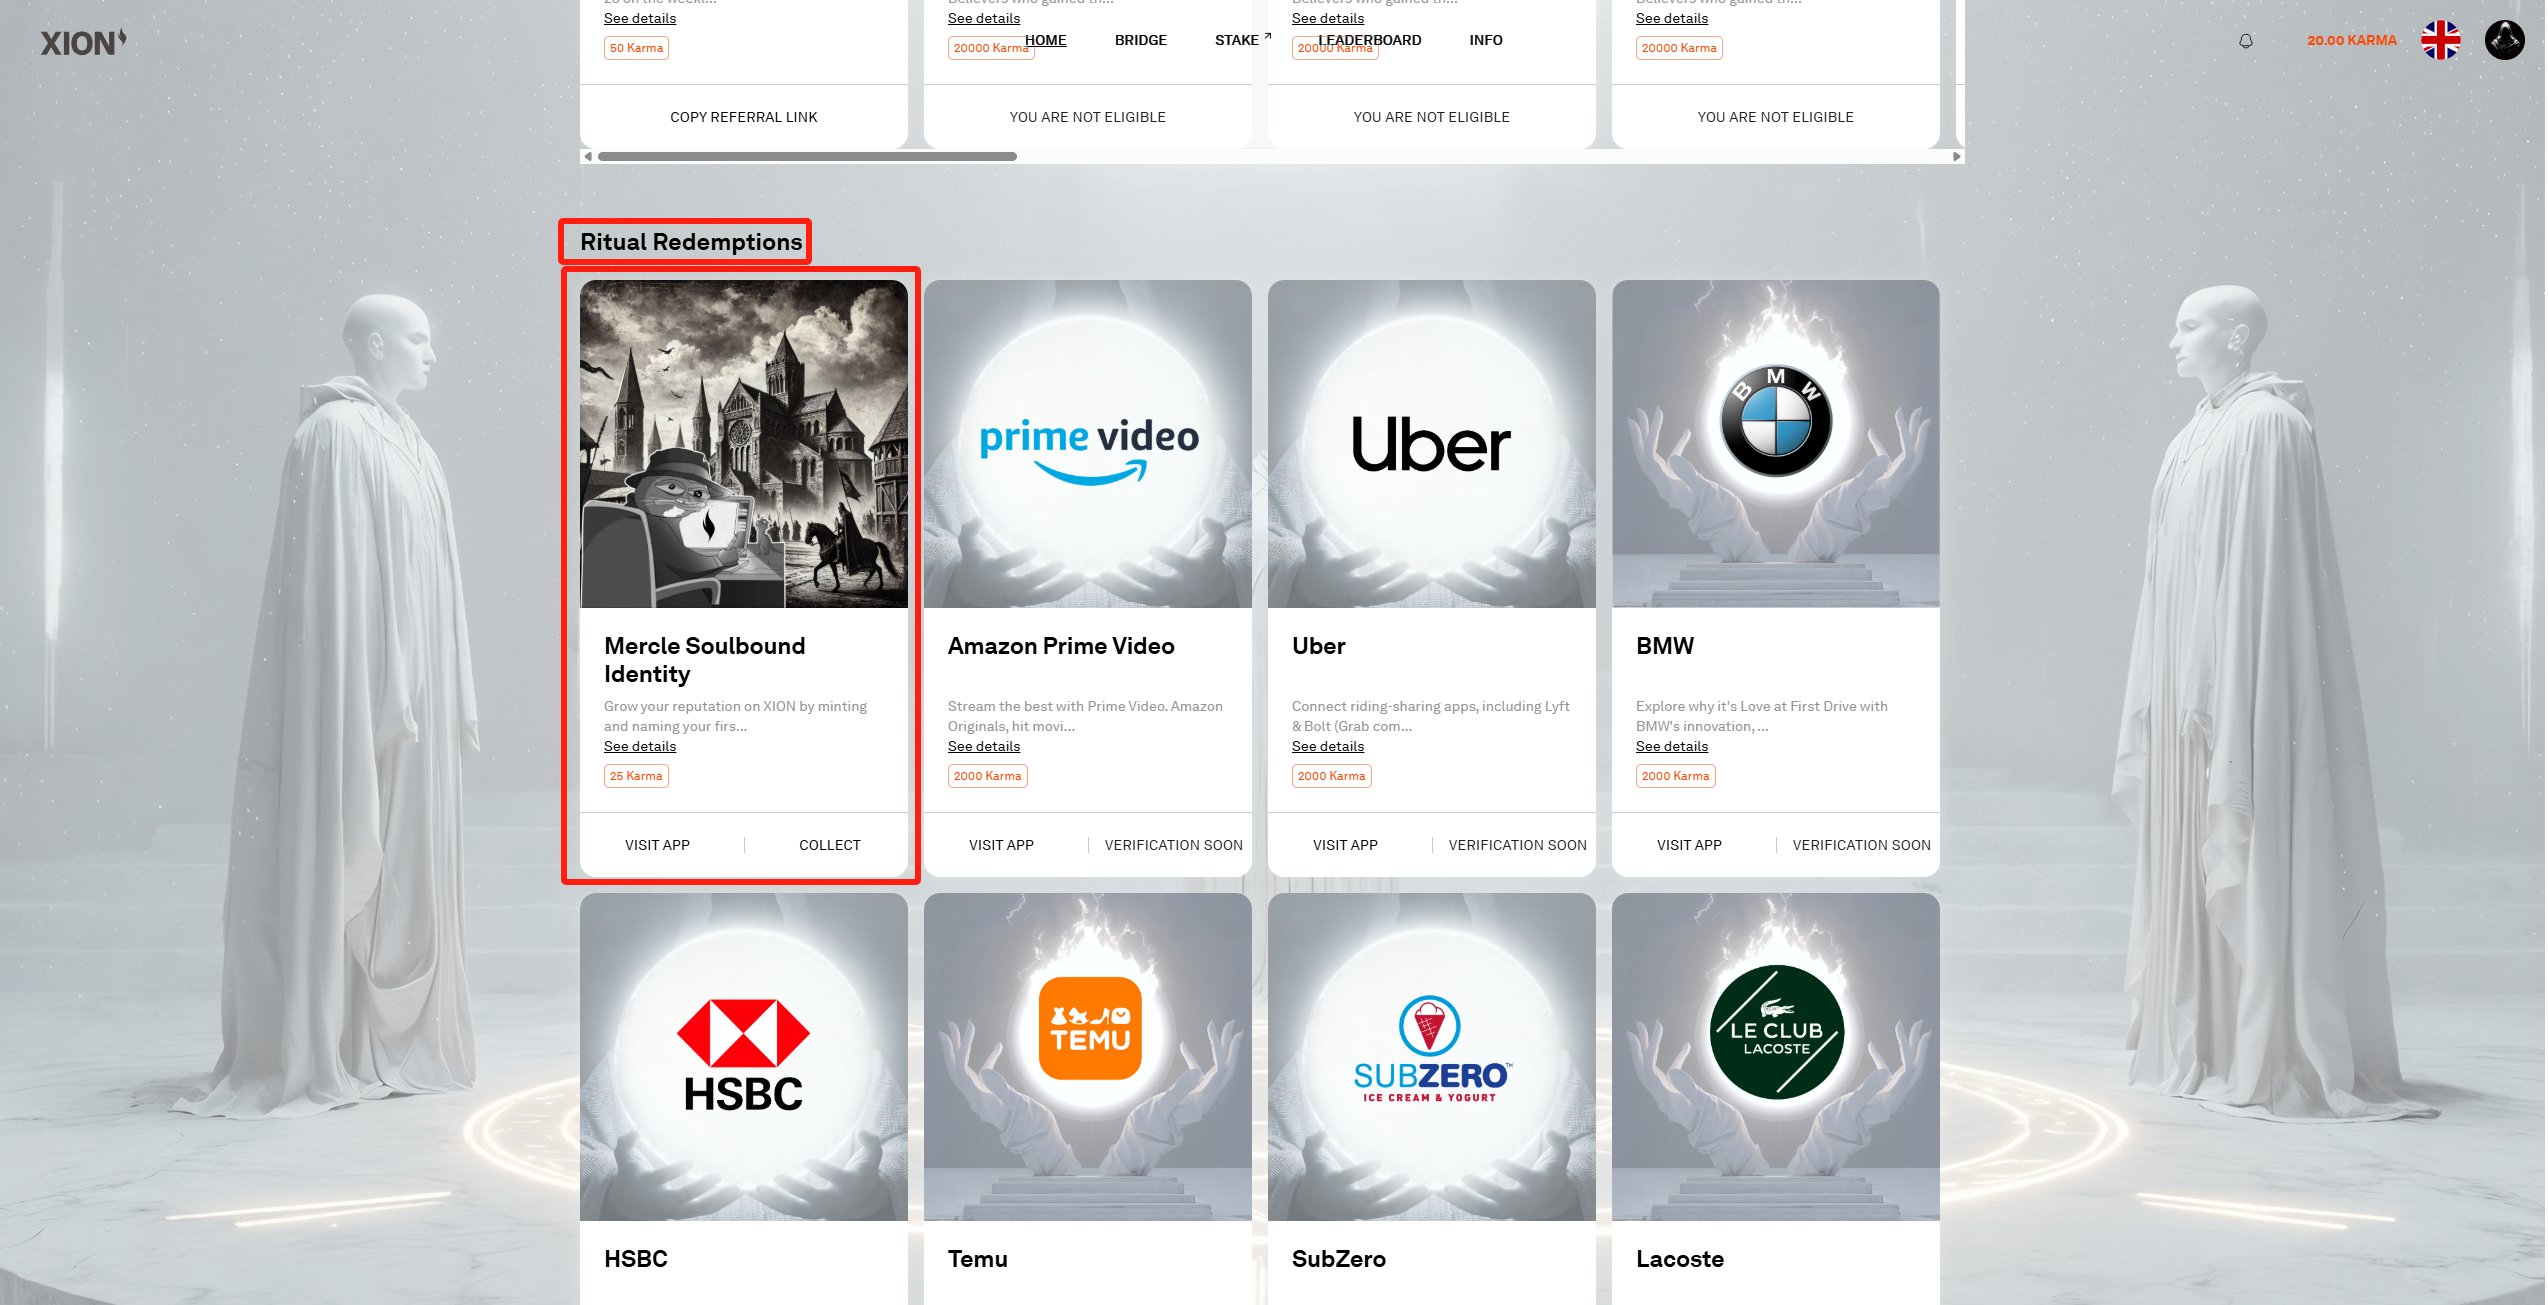Click right arrow of horizontal scrollbar

tap(1957, 156)
